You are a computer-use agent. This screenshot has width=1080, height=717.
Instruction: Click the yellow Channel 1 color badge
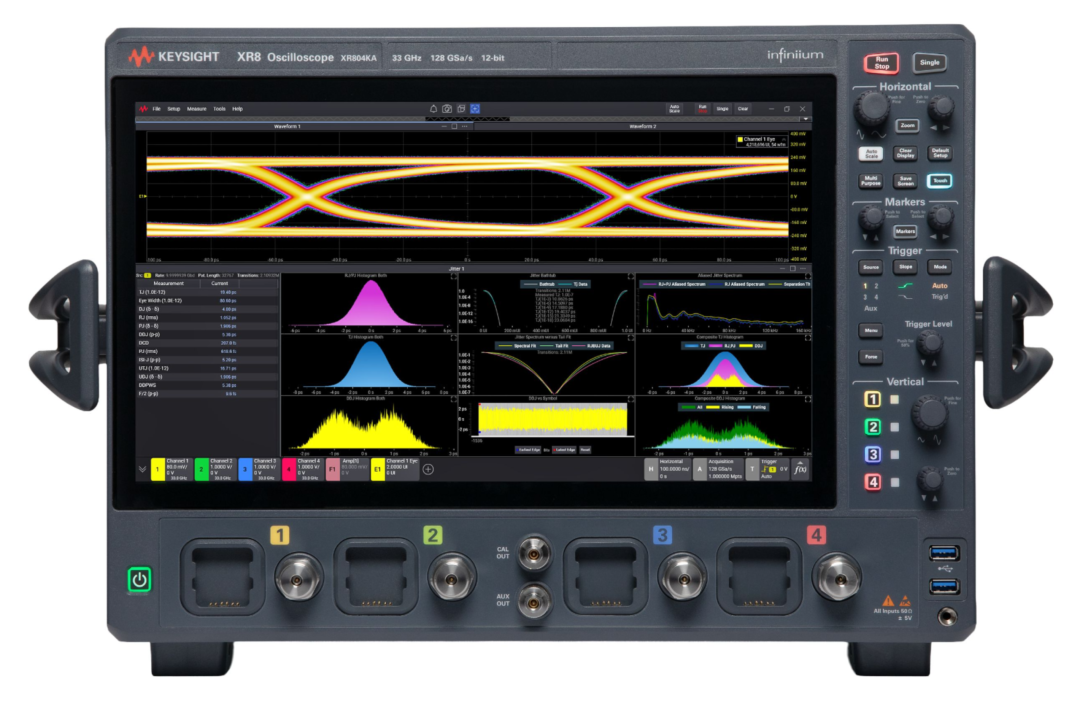158,470
